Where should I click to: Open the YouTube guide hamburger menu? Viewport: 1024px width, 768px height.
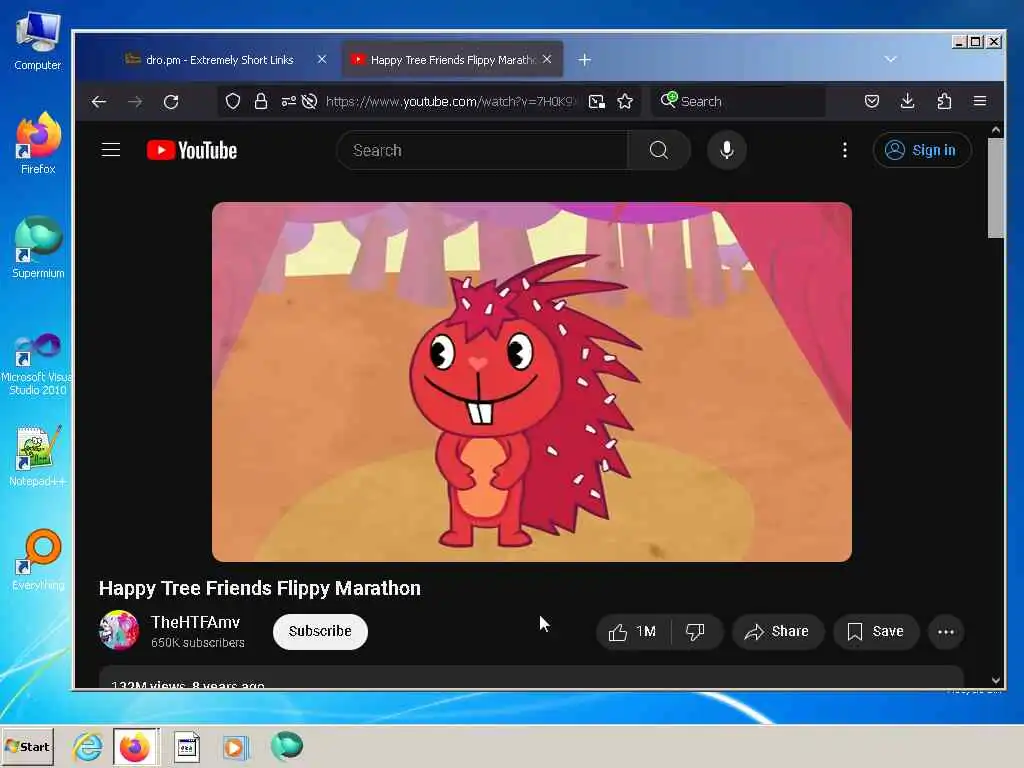point(111,150)
